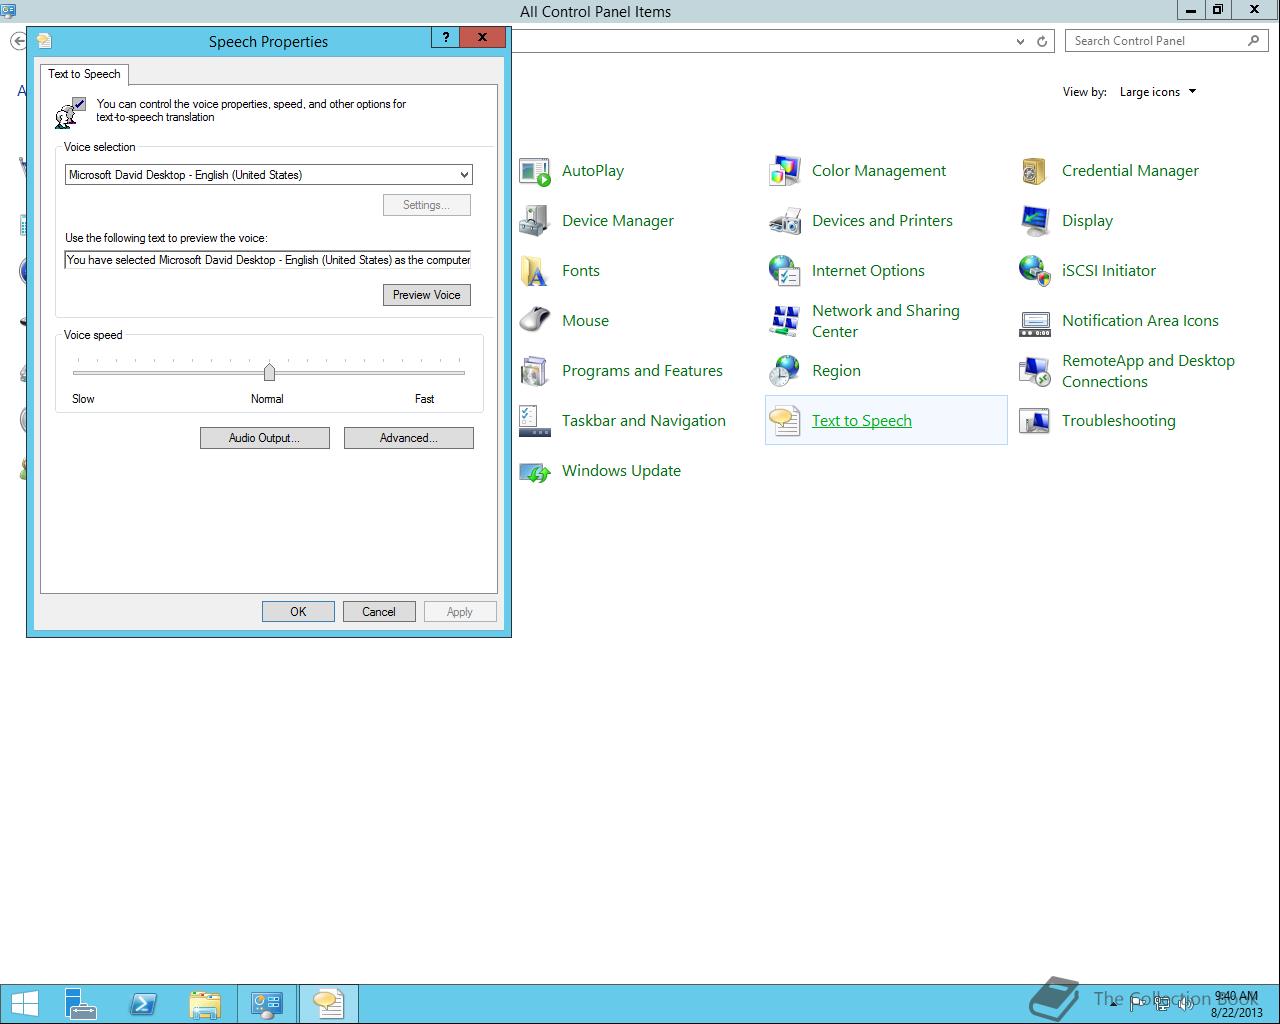Image resolution: width=1280 pixels, height=1024 pixels.
Task: Open the Troubleshooting icon
Action: [1035, 421]
